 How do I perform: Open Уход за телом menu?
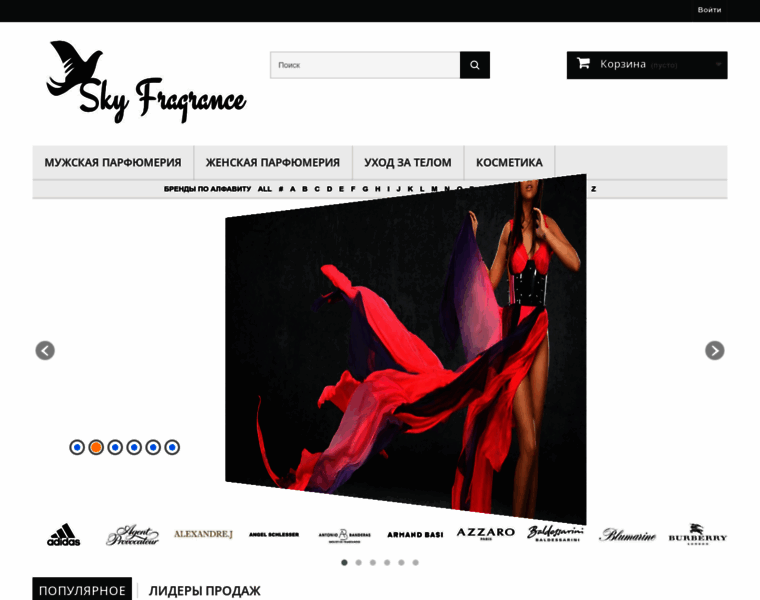(x=408, y=162)
